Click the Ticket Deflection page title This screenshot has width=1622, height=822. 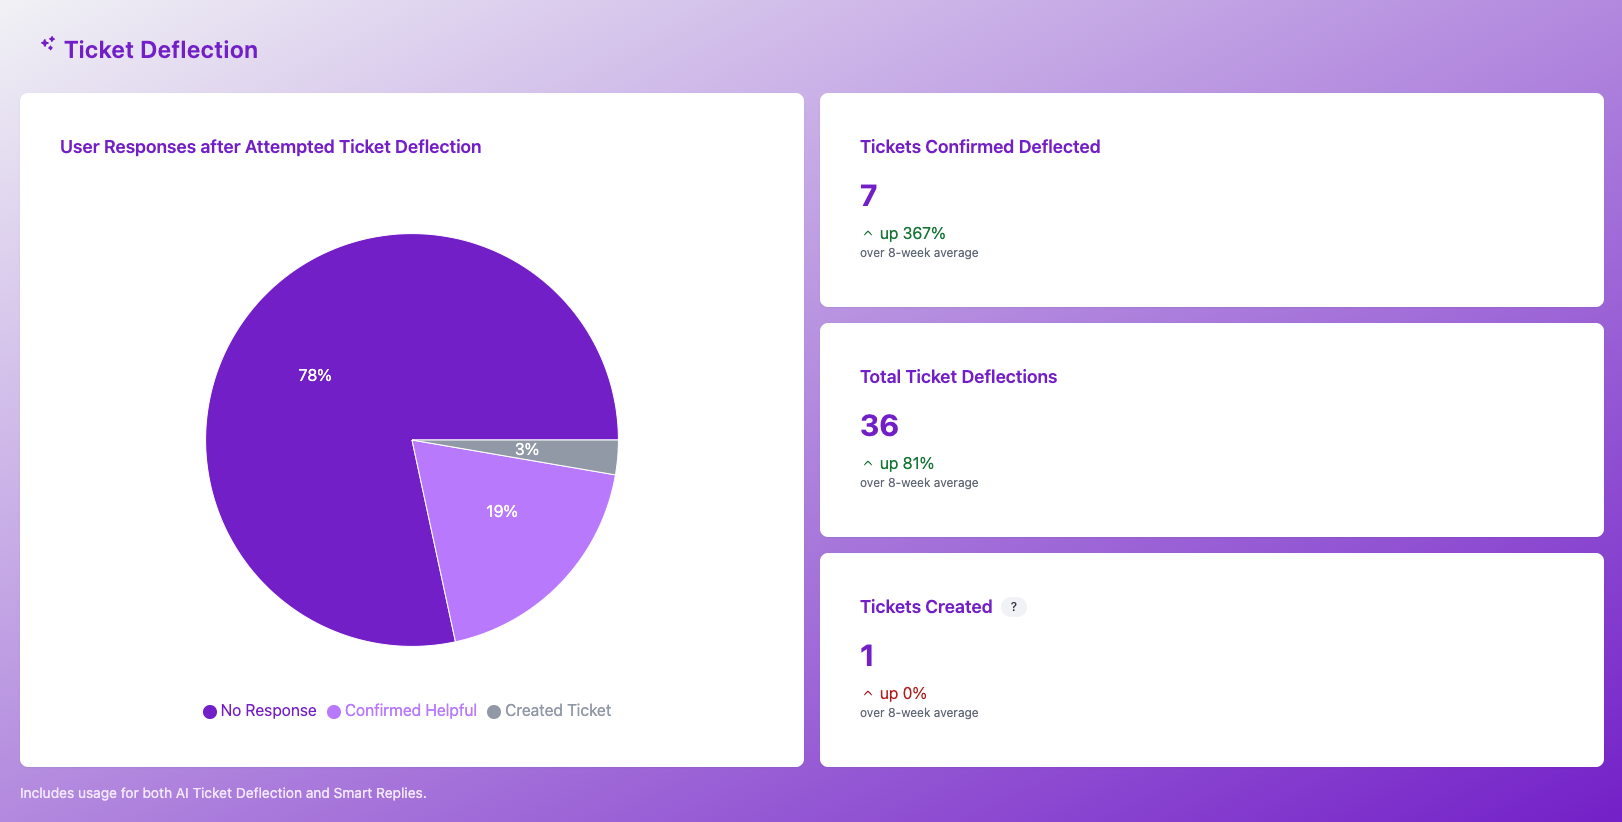click(161, 50)
